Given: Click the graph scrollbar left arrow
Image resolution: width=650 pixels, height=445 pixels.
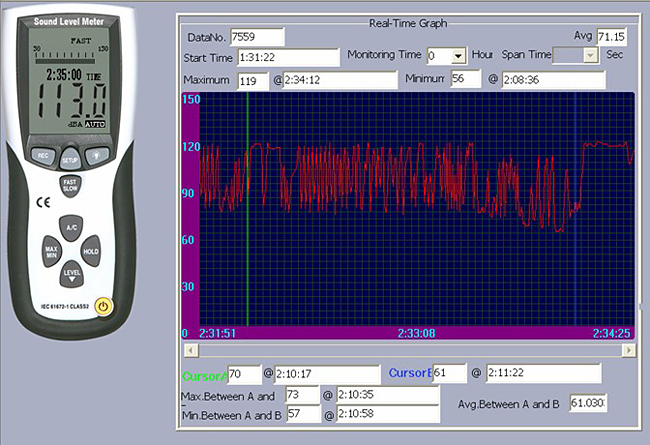Looking at the screenshot, I should tap(188, 350).
